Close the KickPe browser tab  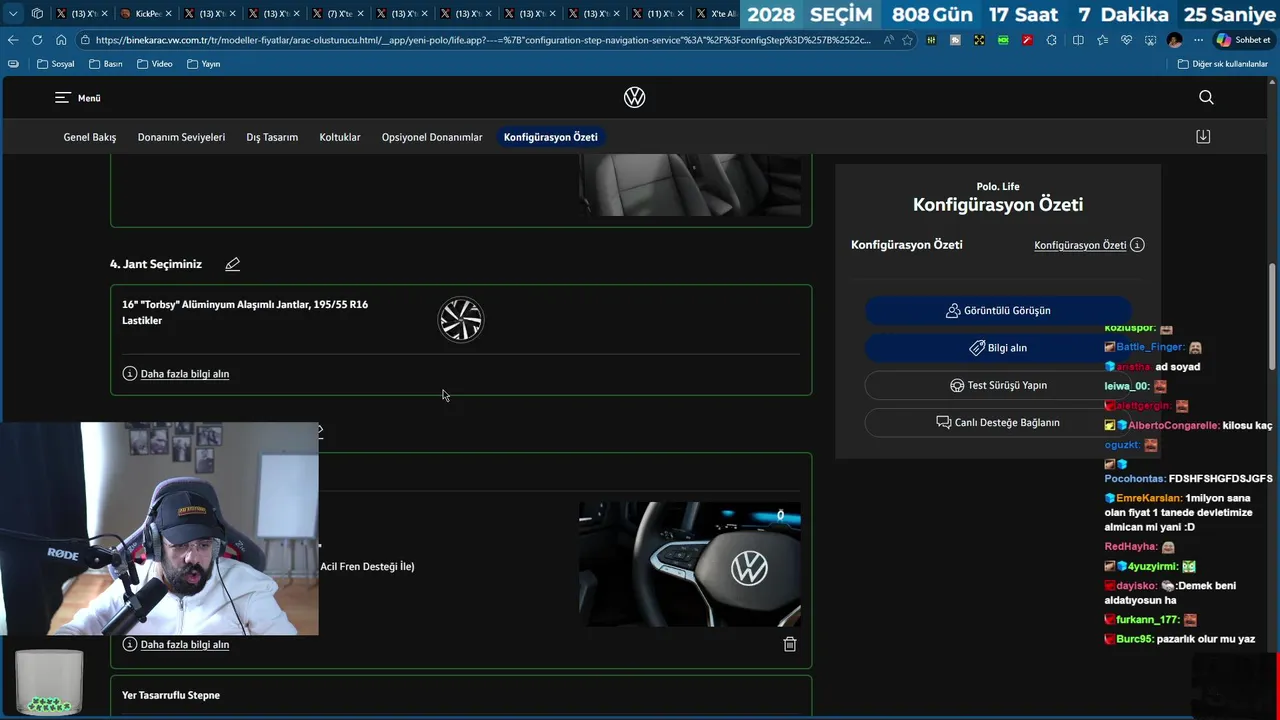(x=168, y=14)
